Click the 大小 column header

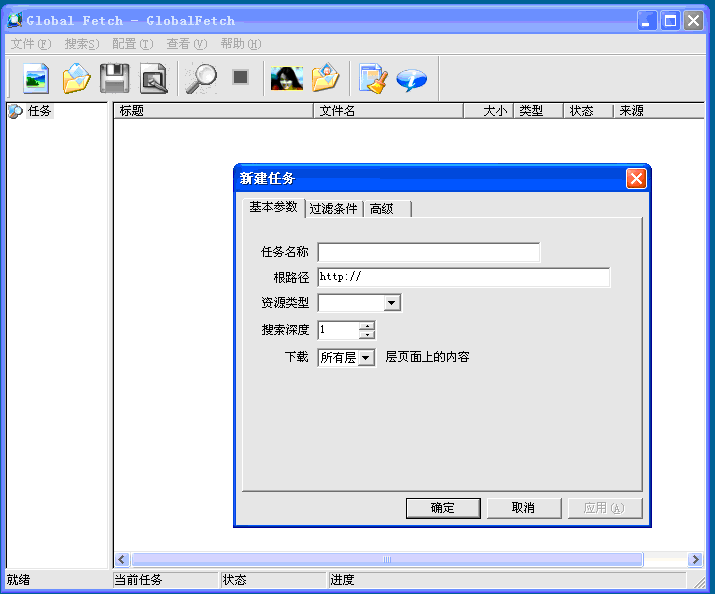coord(489,111)
